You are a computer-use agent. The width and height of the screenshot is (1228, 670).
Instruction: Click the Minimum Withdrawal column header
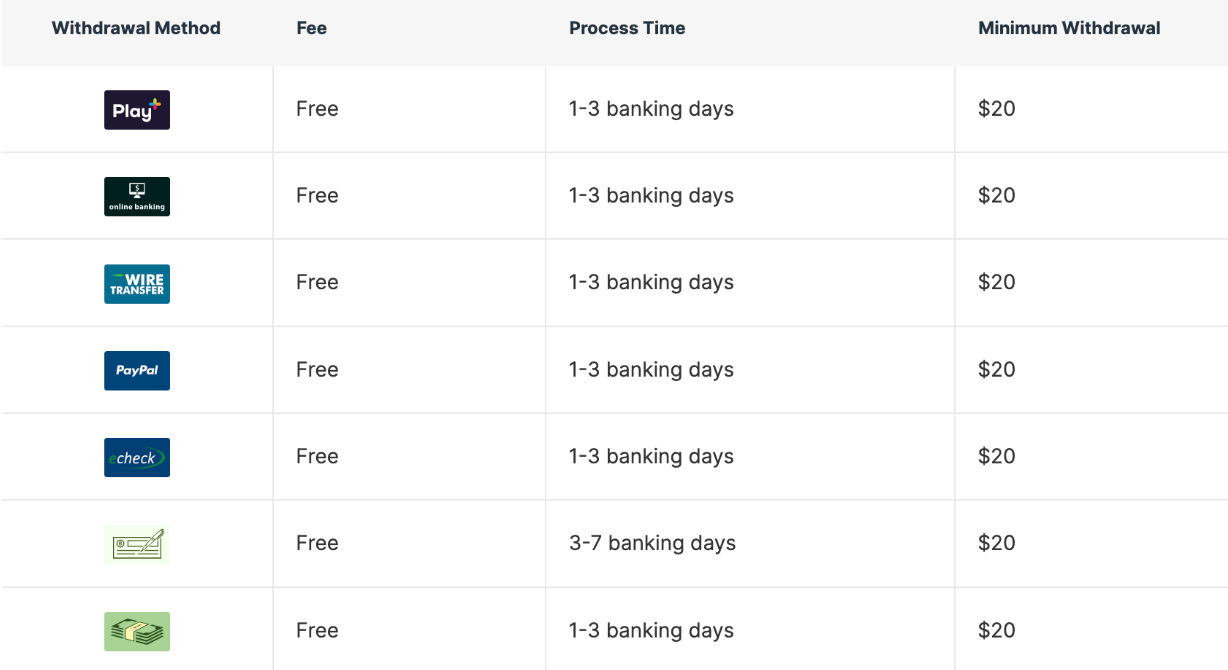pos(1069,28)
